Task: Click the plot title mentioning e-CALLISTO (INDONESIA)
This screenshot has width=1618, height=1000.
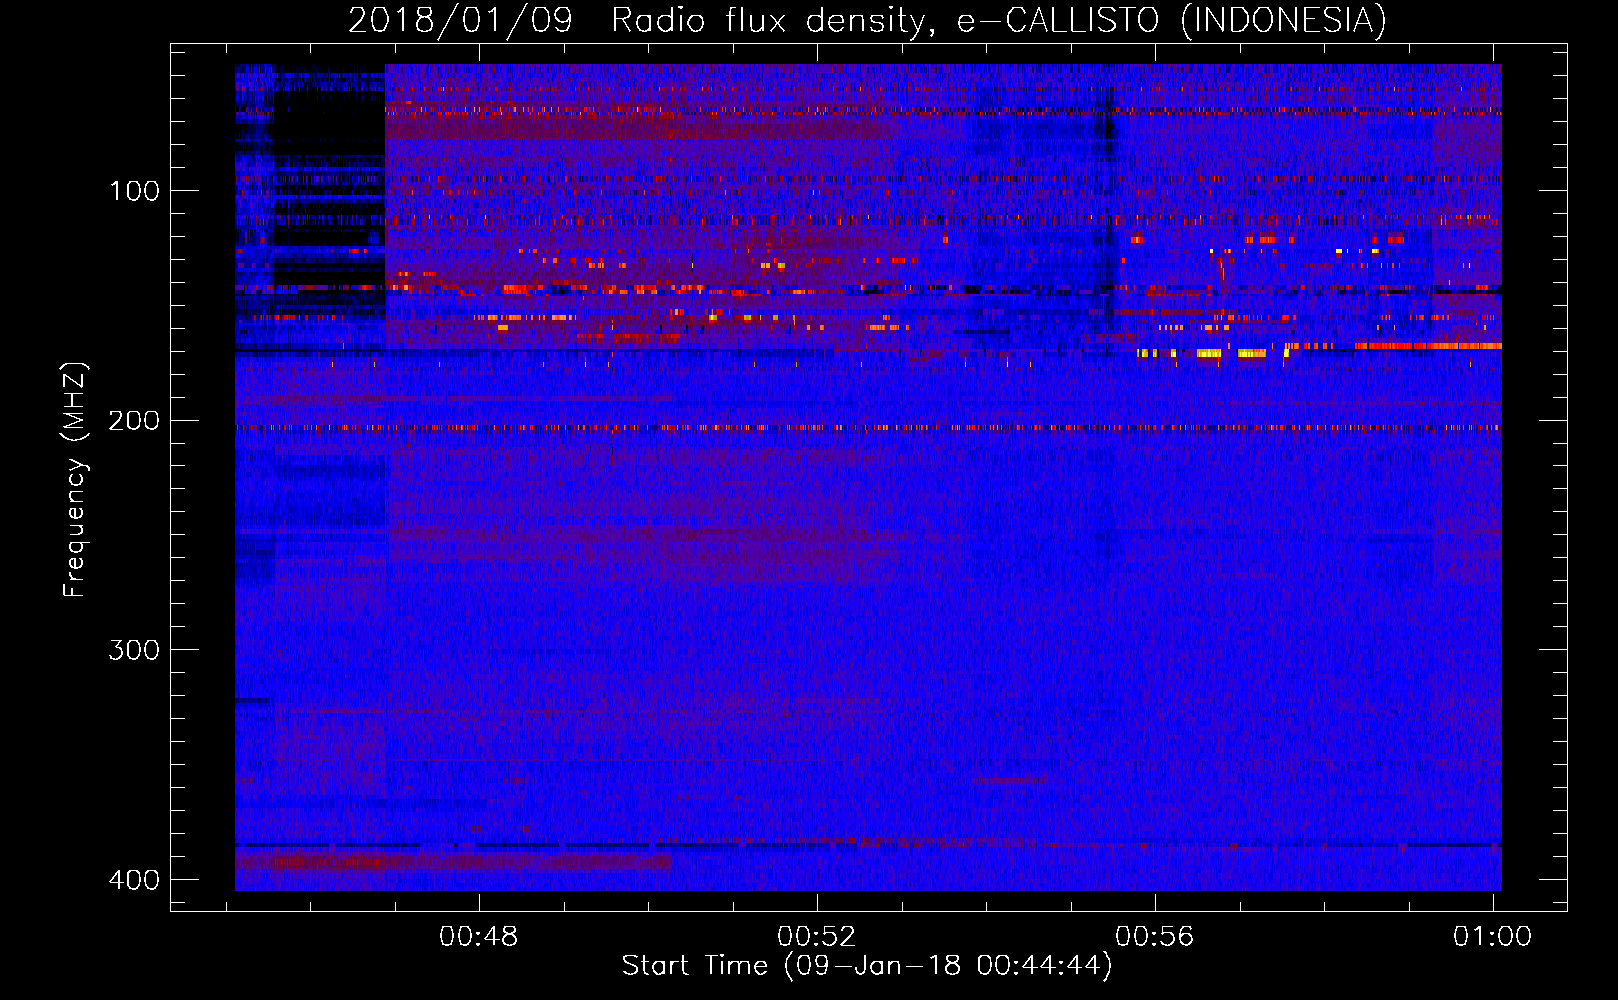Action: point(867,20)
